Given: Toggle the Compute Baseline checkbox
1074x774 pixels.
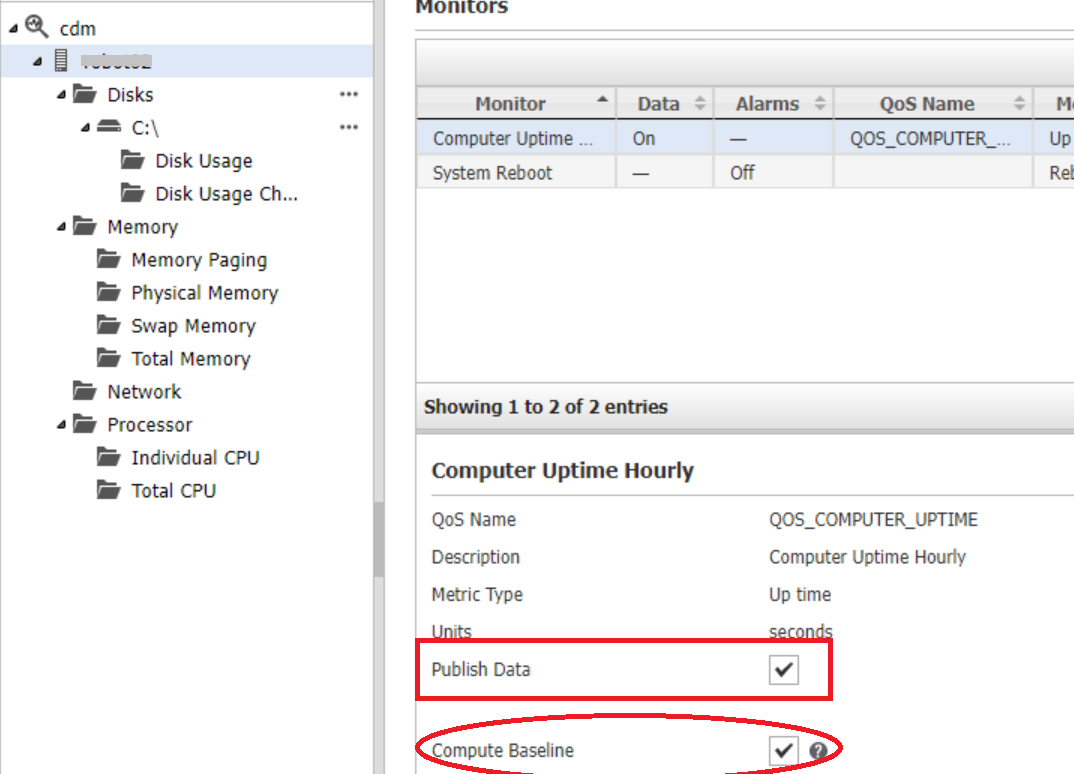Looking at the screenshot, I should pyautogui.click(x=784, y=751).
